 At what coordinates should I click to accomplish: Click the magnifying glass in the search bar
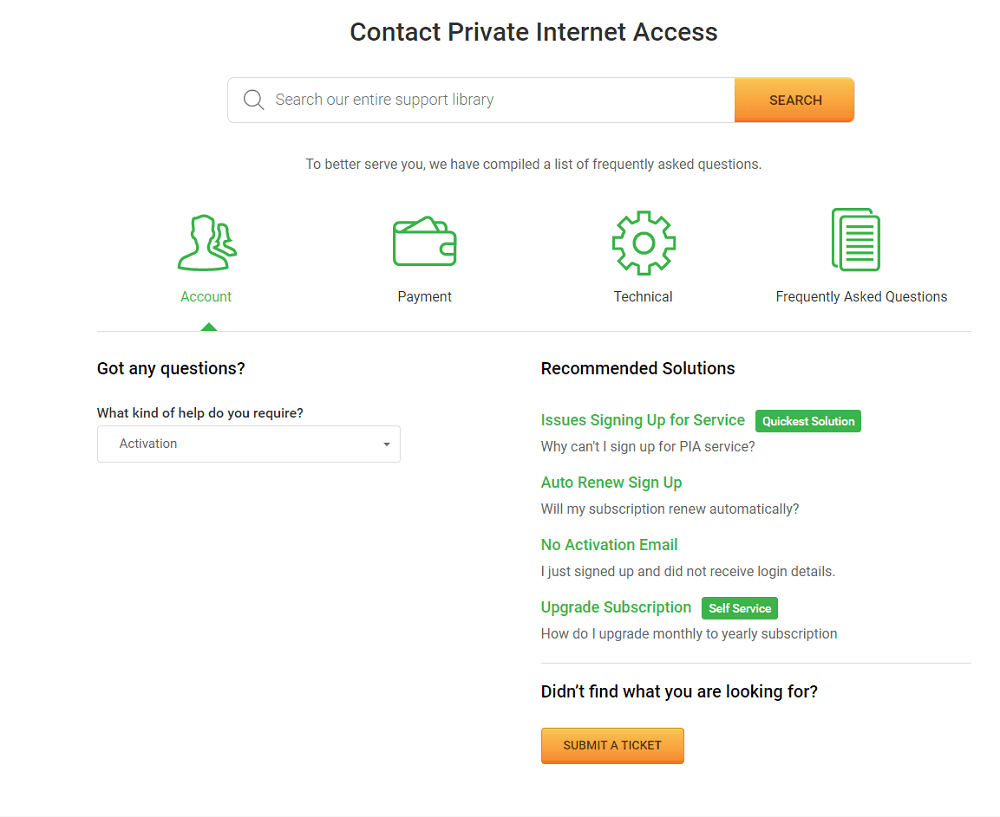coord(253,99)
